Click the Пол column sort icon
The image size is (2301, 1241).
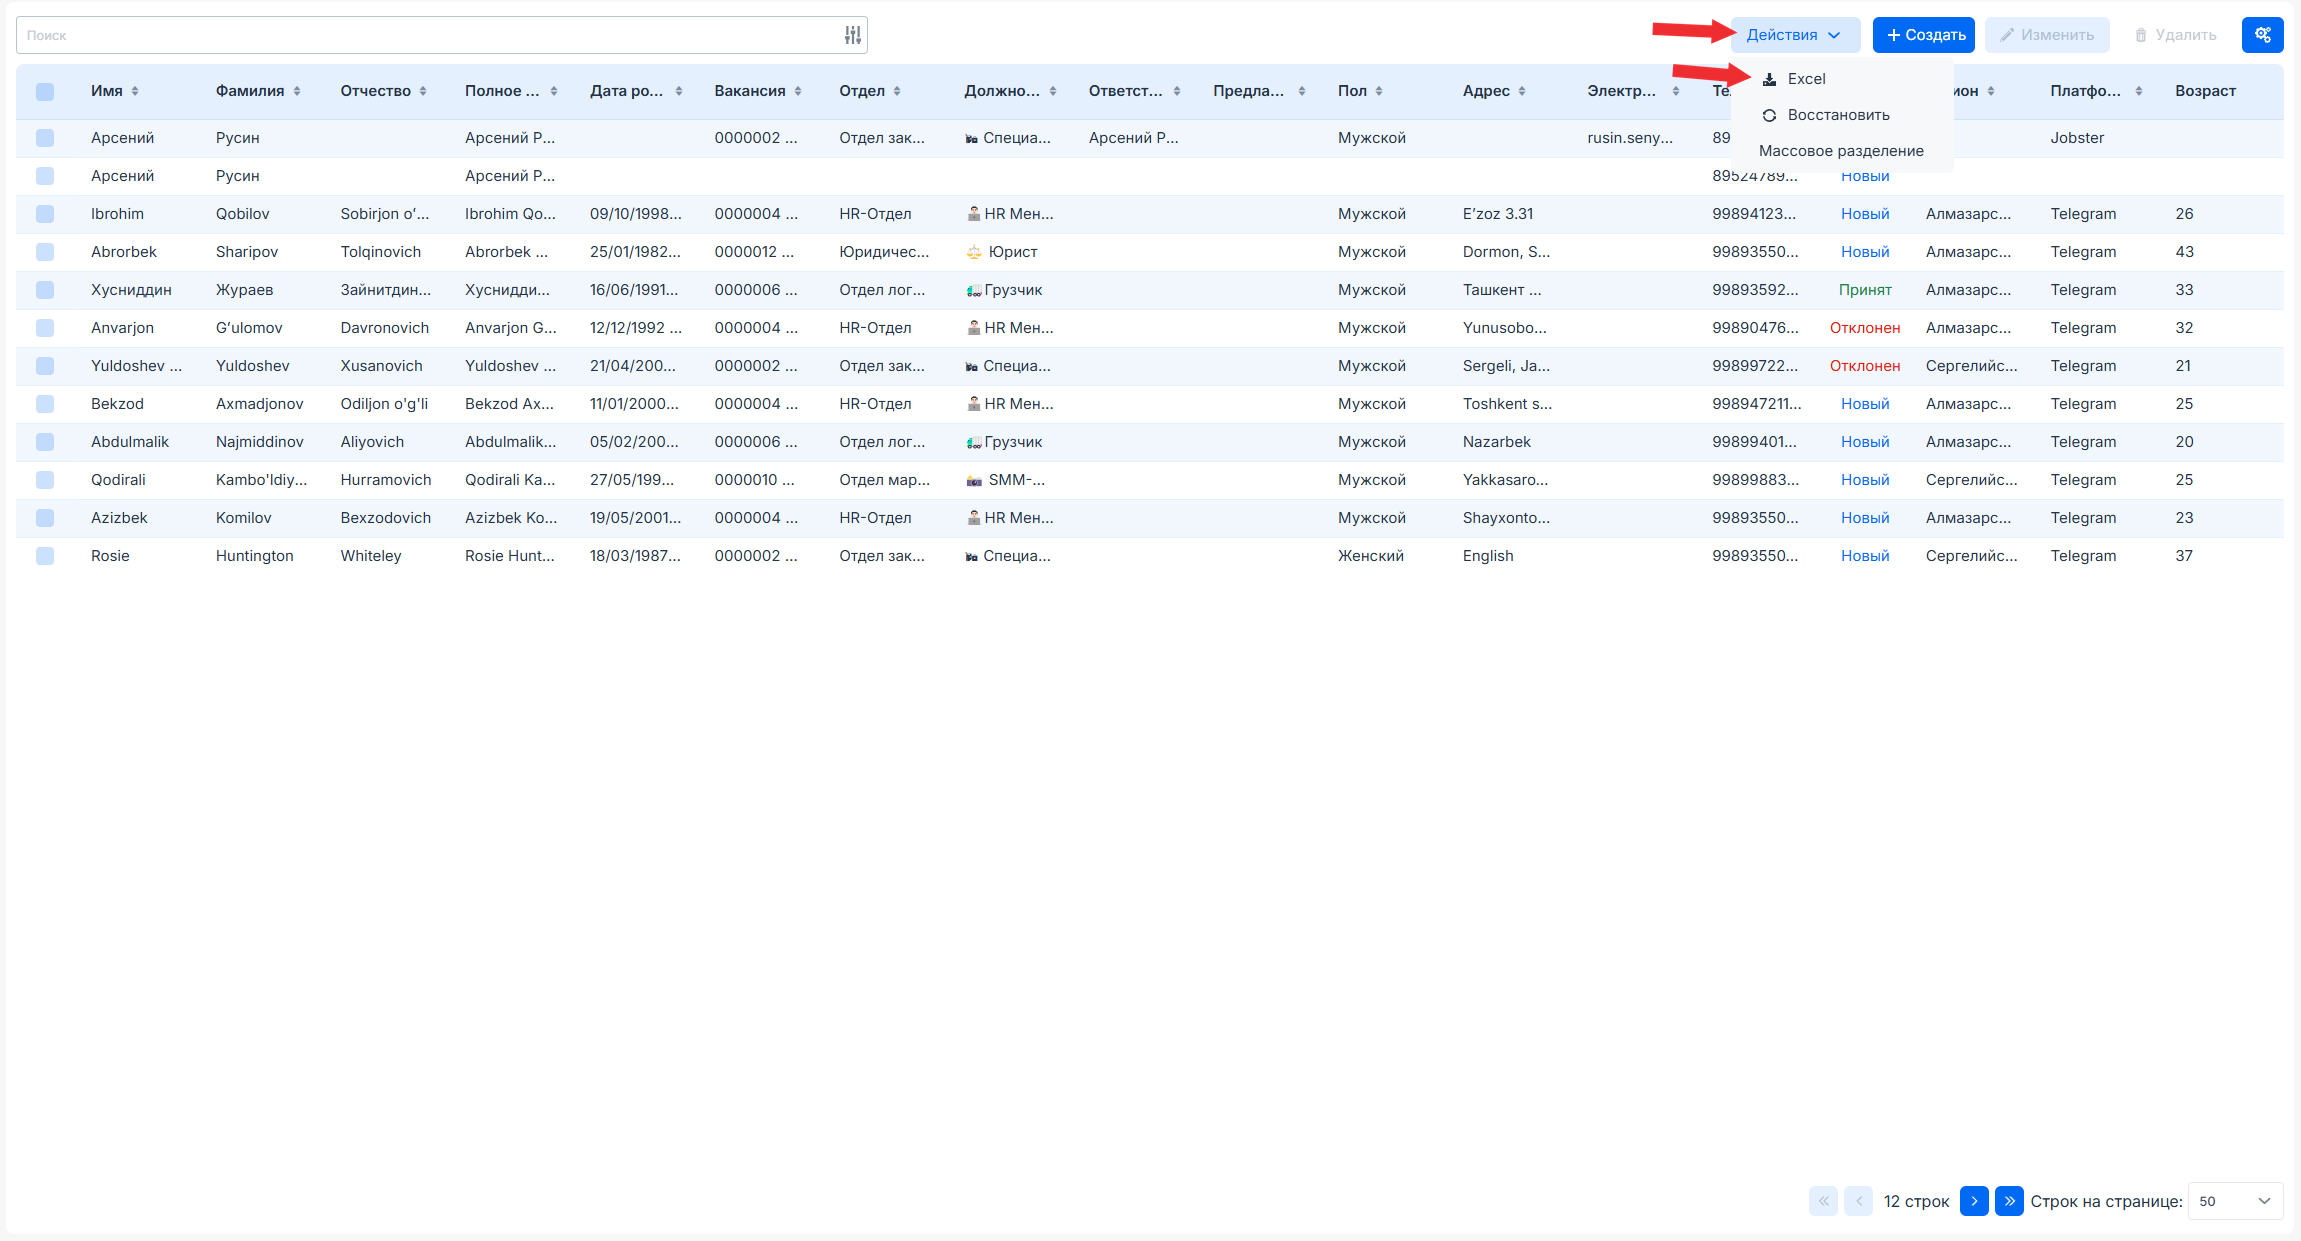[x=1379, y=91]
